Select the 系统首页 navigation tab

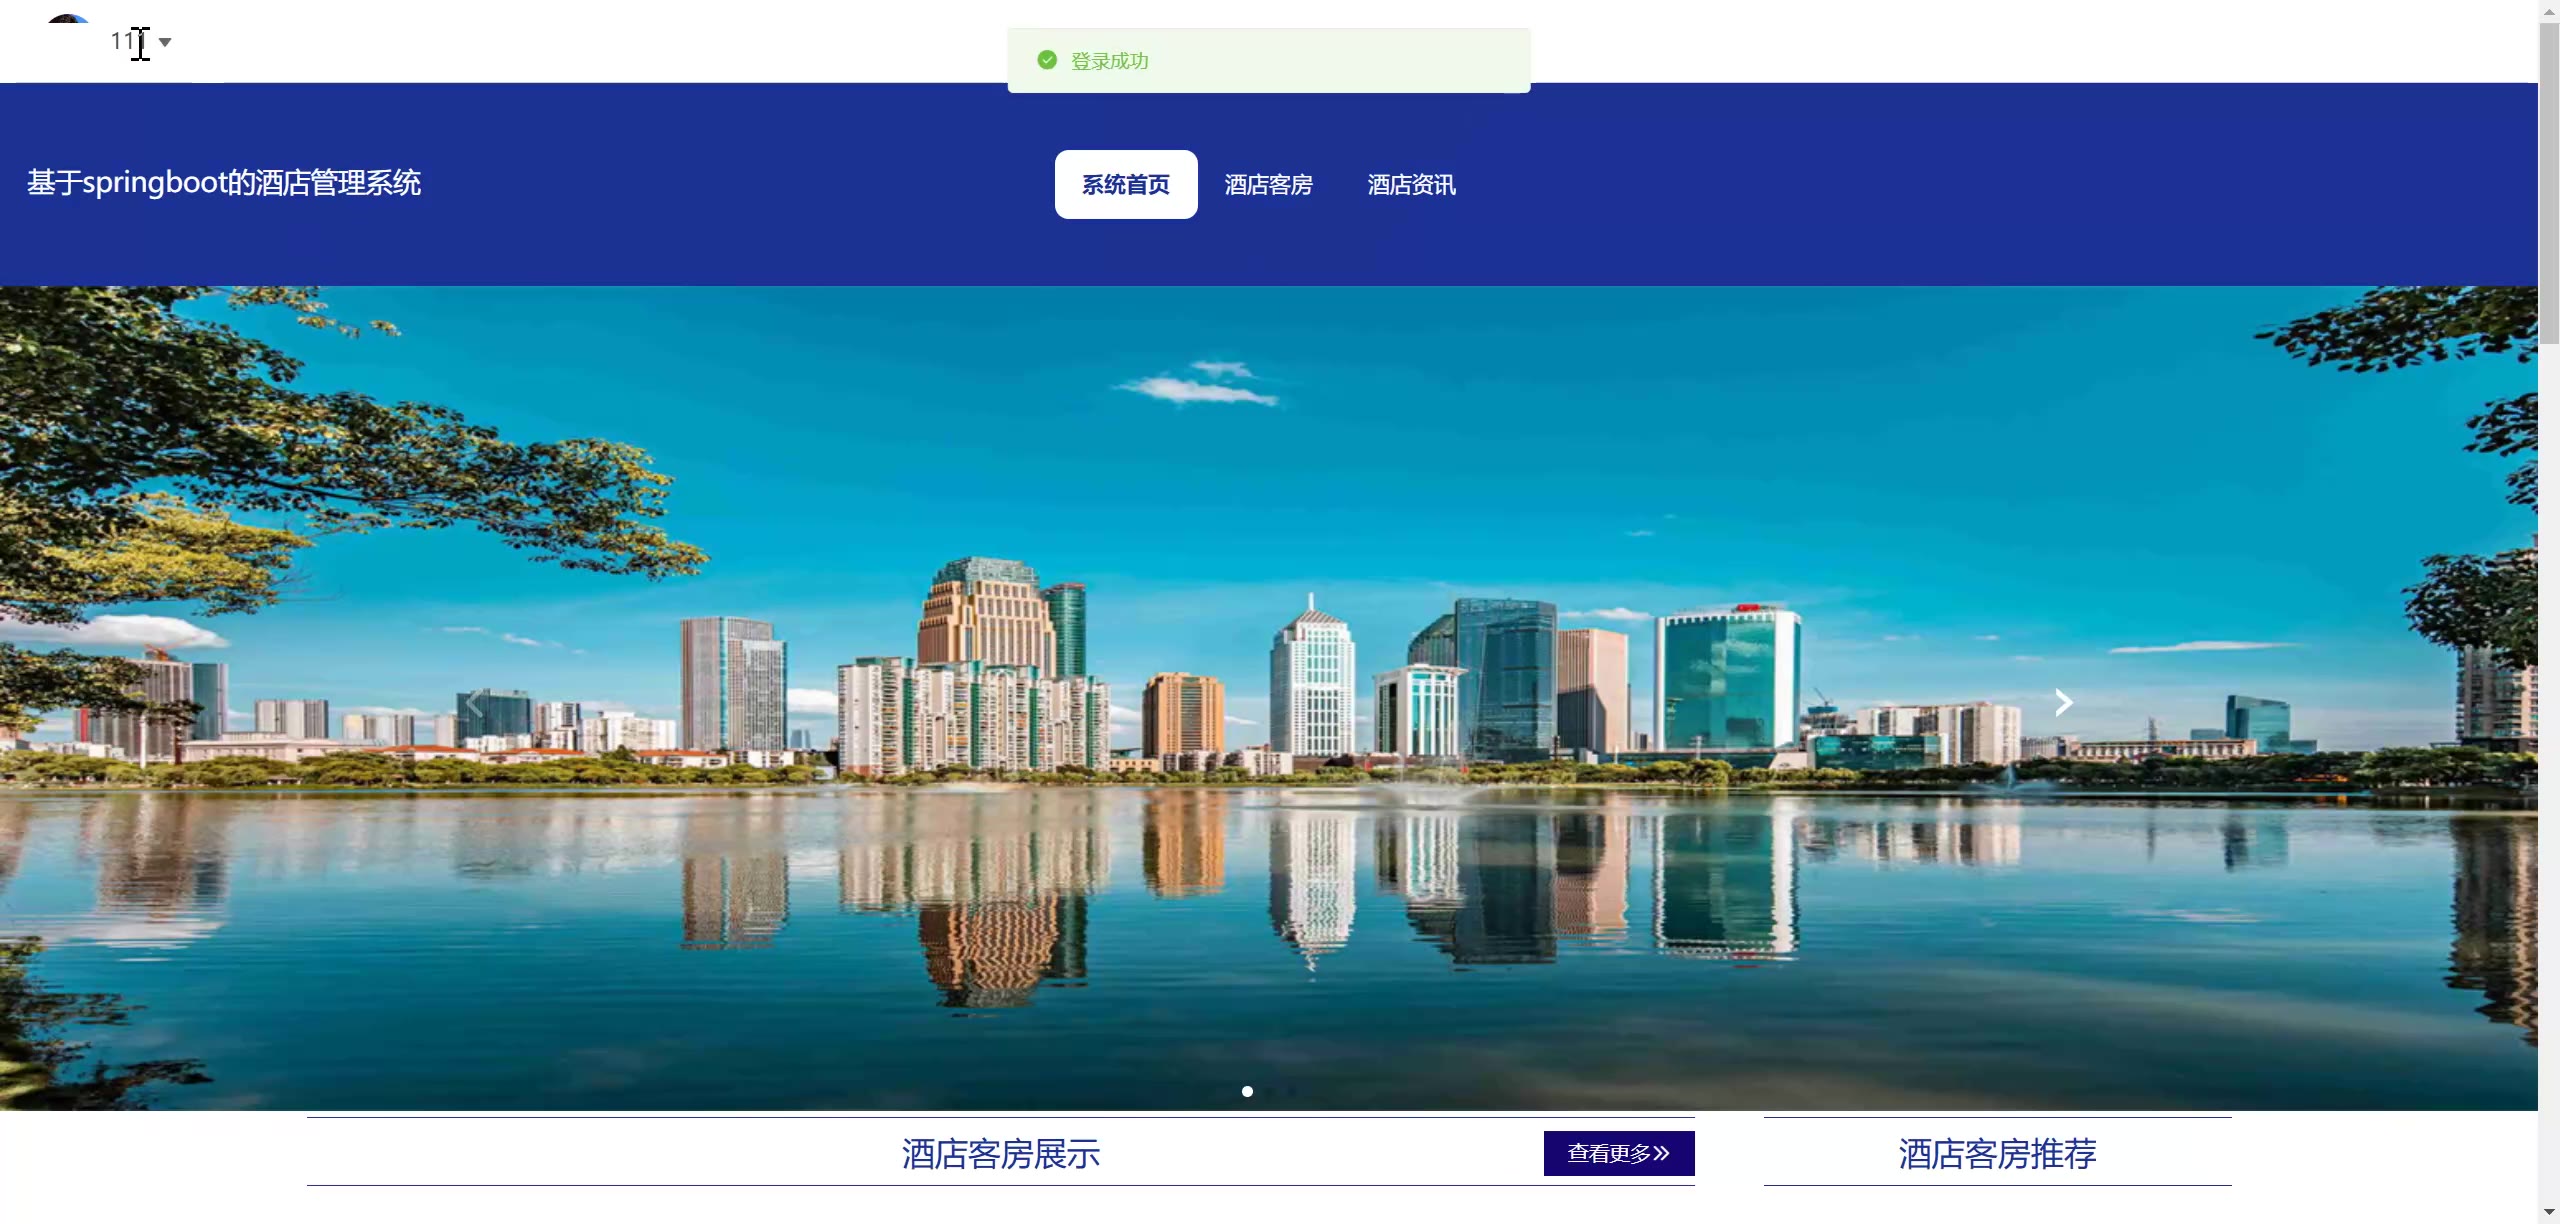[1125, 184]
